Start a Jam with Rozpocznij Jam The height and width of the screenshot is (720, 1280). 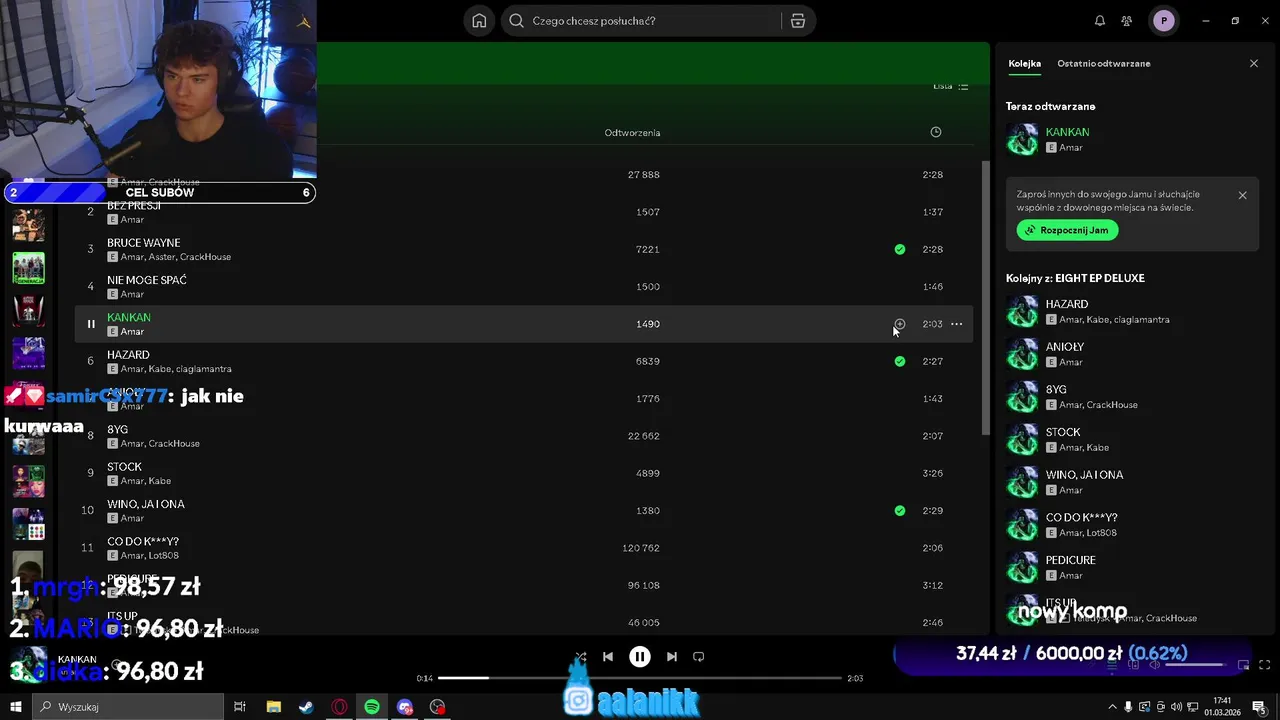(x=1067, y=230)
